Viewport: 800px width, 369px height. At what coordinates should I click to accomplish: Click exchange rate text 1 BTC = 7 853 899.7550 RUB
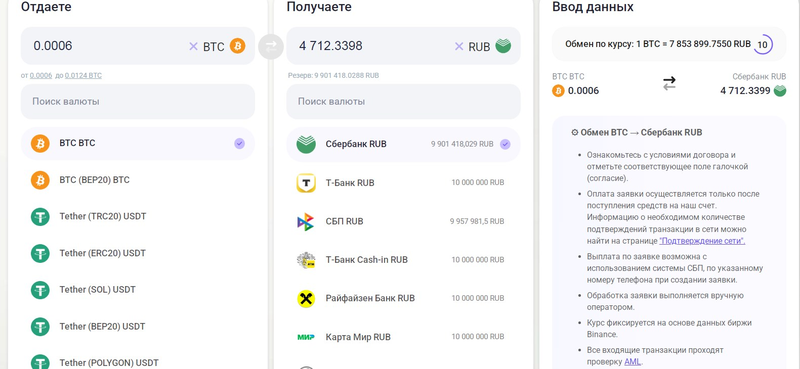693,44
